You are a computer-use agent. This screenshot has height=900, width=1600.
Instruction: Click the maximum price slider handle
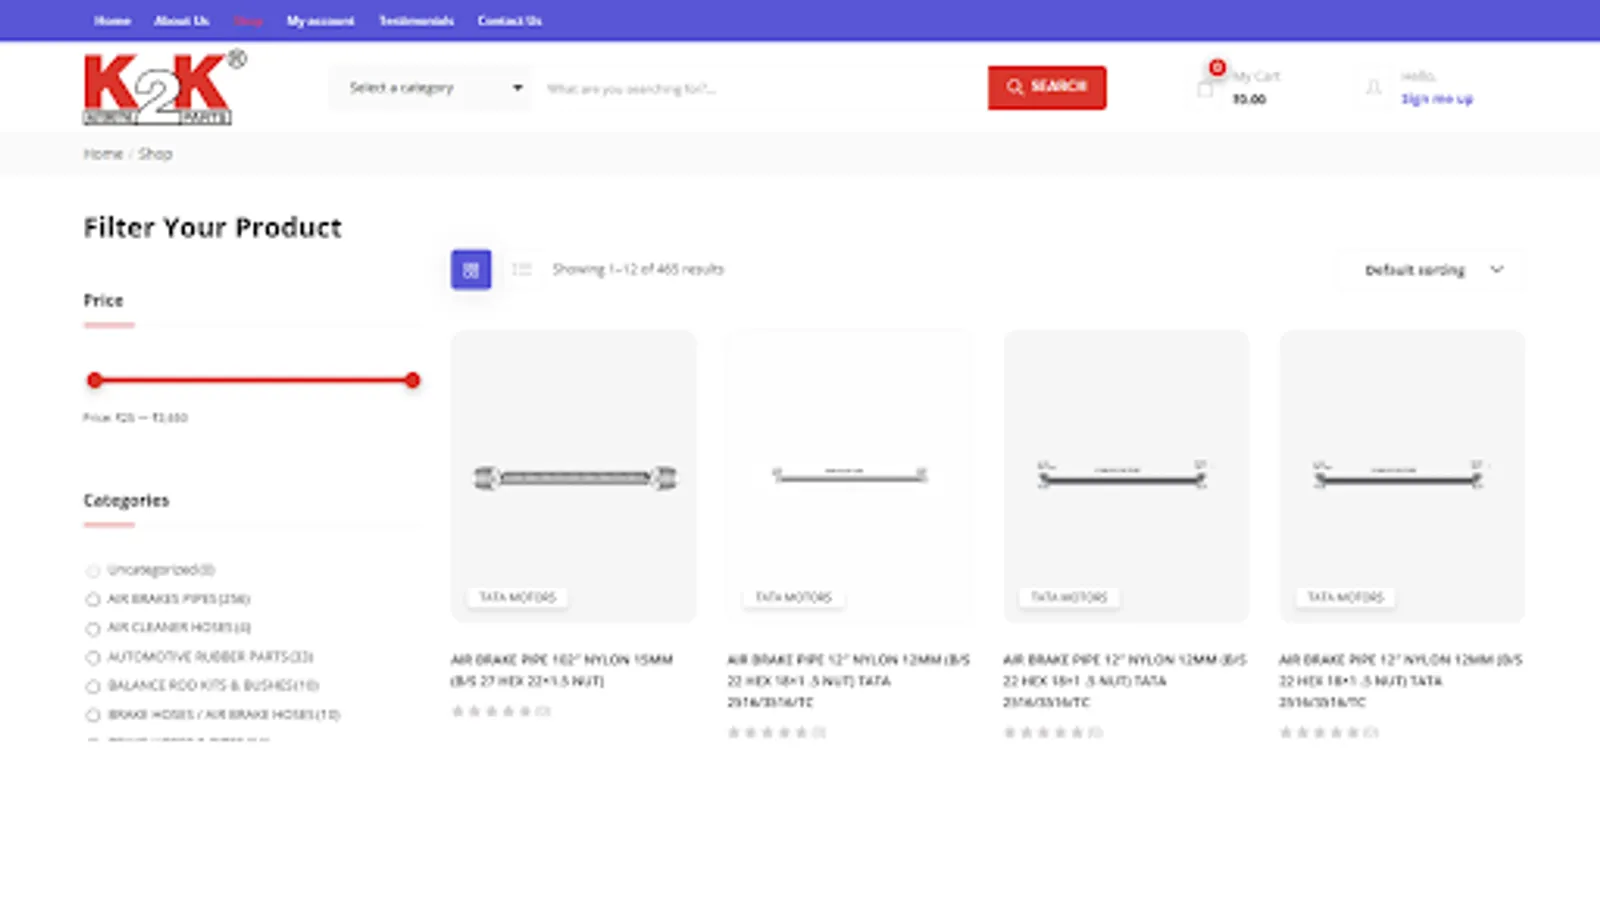[412, 380]
